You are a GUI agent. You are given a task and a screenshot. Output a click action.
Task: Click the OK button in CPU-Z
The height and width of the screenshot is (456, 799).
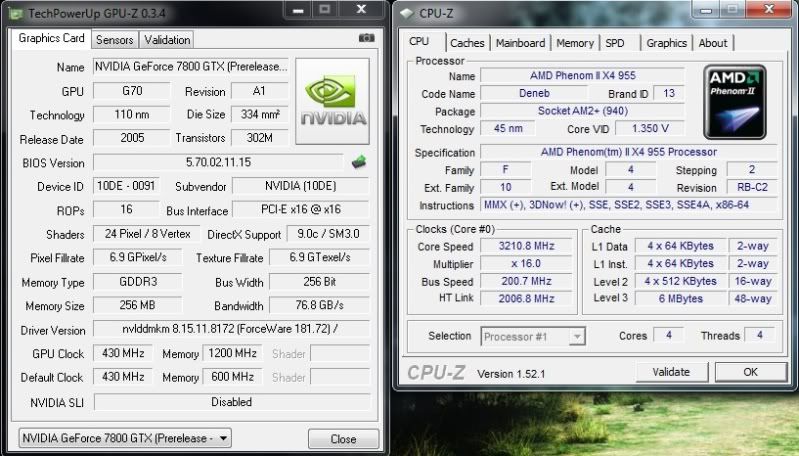751,372
